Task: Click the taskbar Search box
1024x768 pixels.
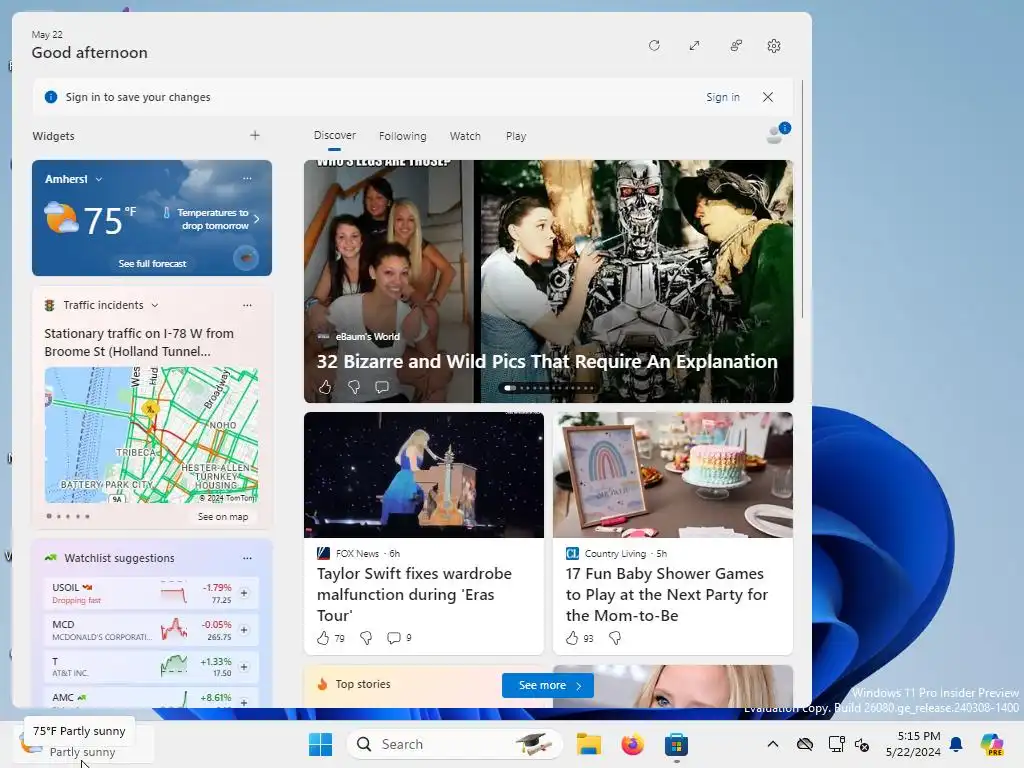Action: pyautogui.click(x=455, y=744)
